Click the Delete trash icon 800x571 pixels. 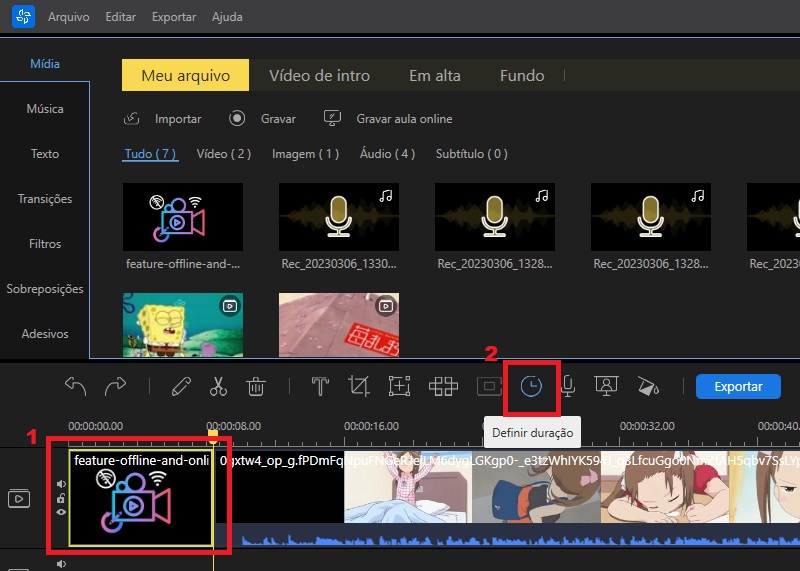click(x=256, y=387)
